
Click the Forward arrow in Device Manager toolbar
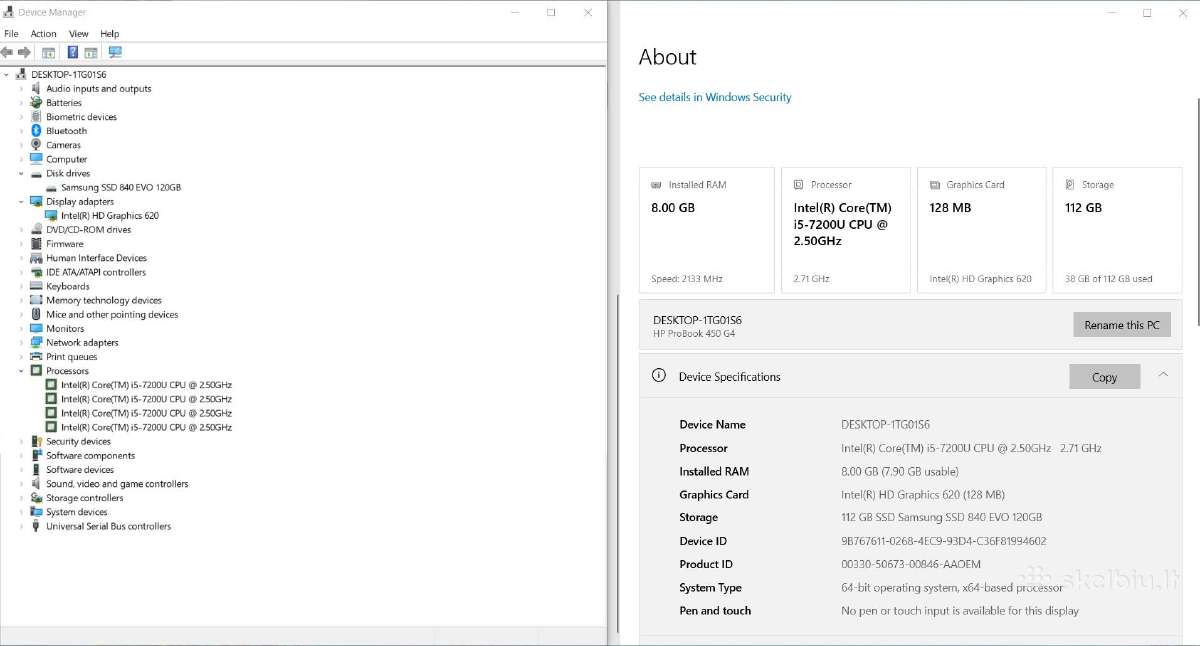24,52
